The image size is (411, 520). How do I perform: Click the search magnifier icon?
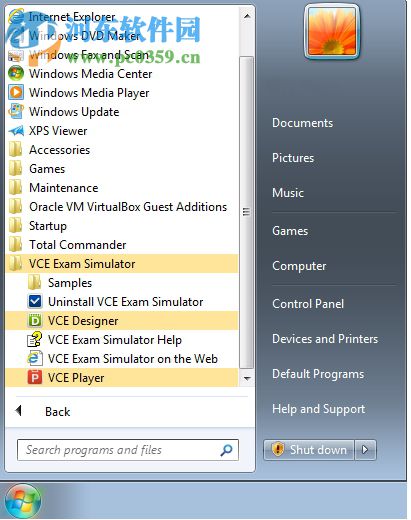[226, 450]
